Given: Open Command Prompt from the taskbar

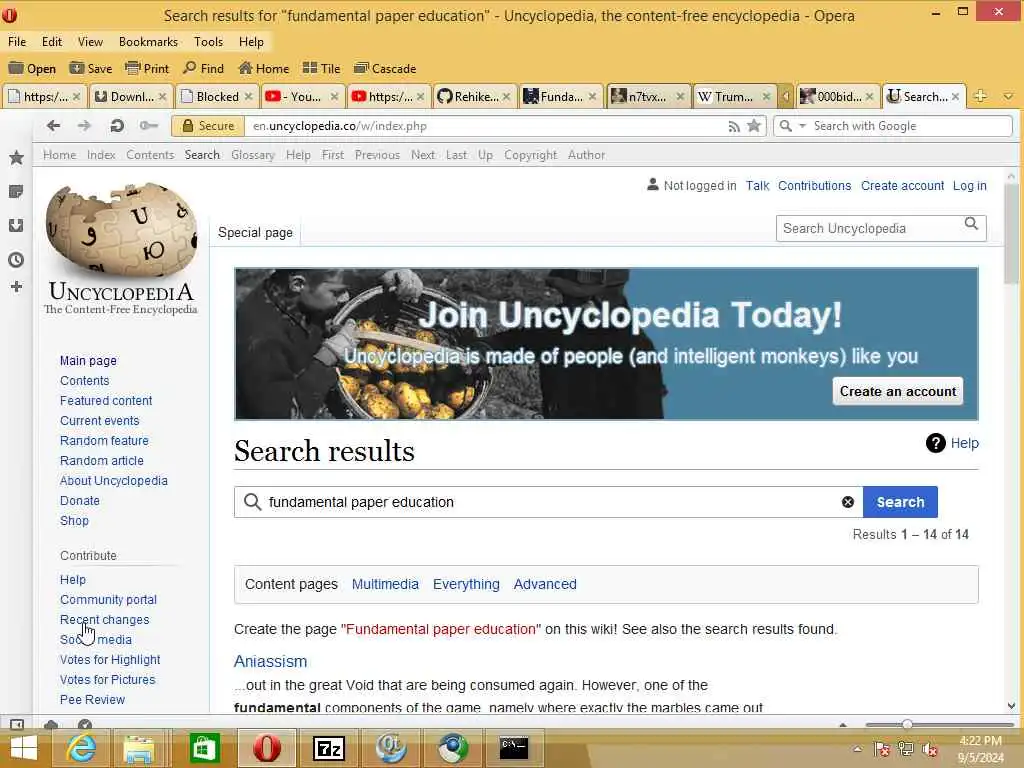Looking at the screenshot, I should 514,748.
